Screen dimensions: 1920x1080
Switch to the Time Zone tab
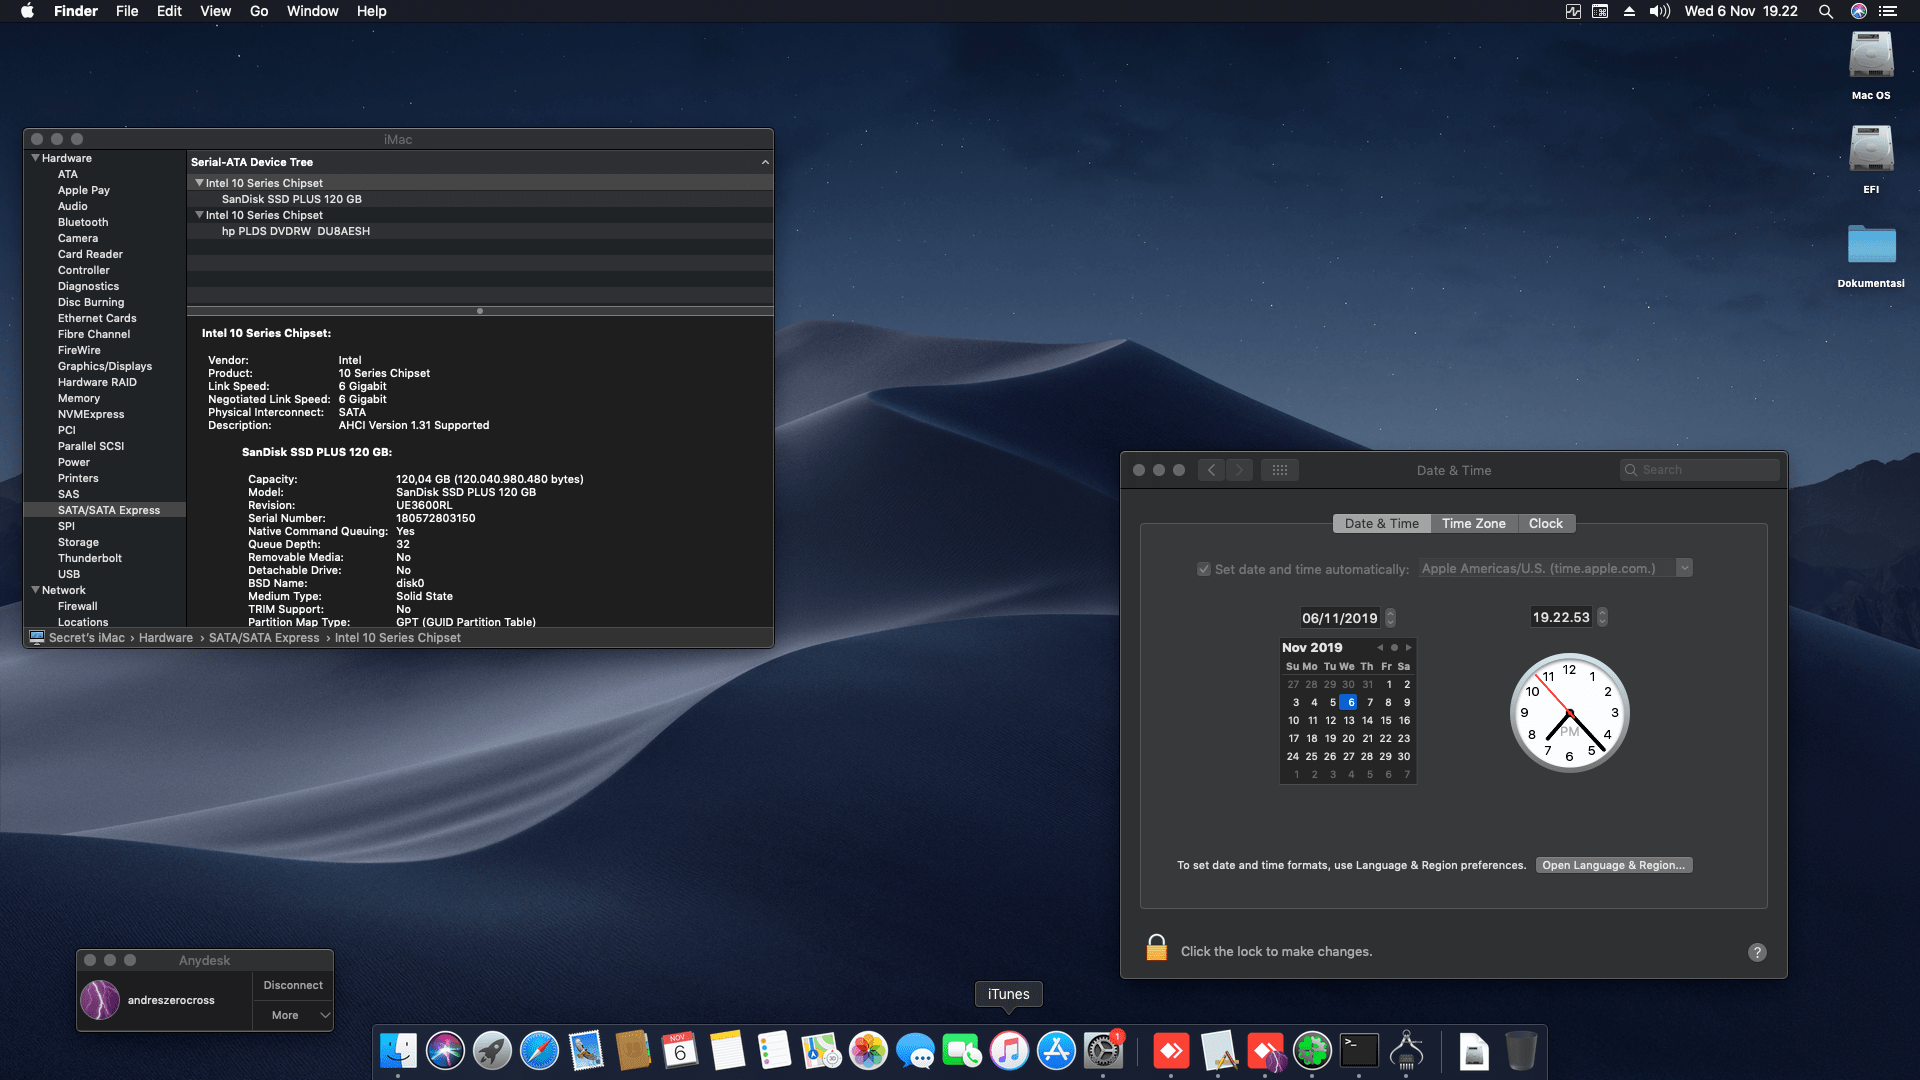[1473, 523]
